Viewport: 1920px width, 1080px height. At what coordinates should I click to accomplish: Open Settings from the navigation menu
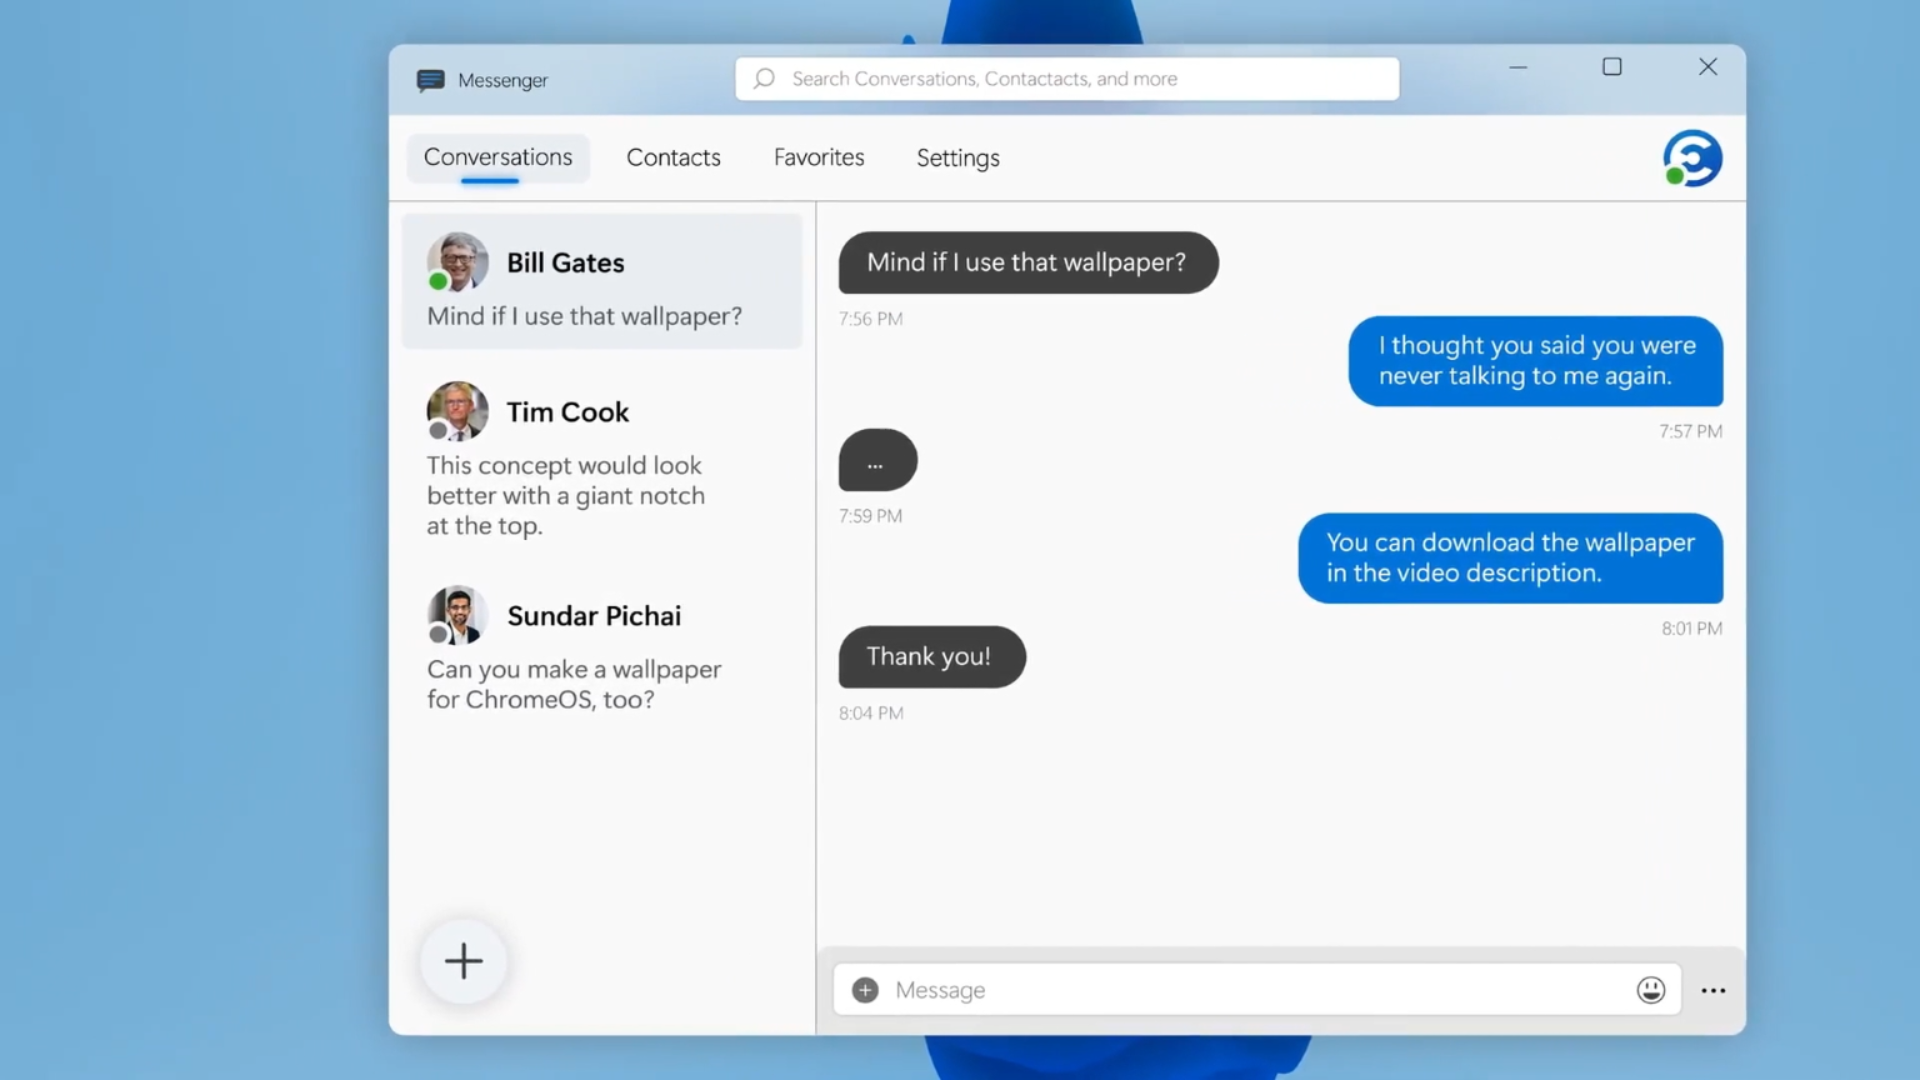coord(957,157)
